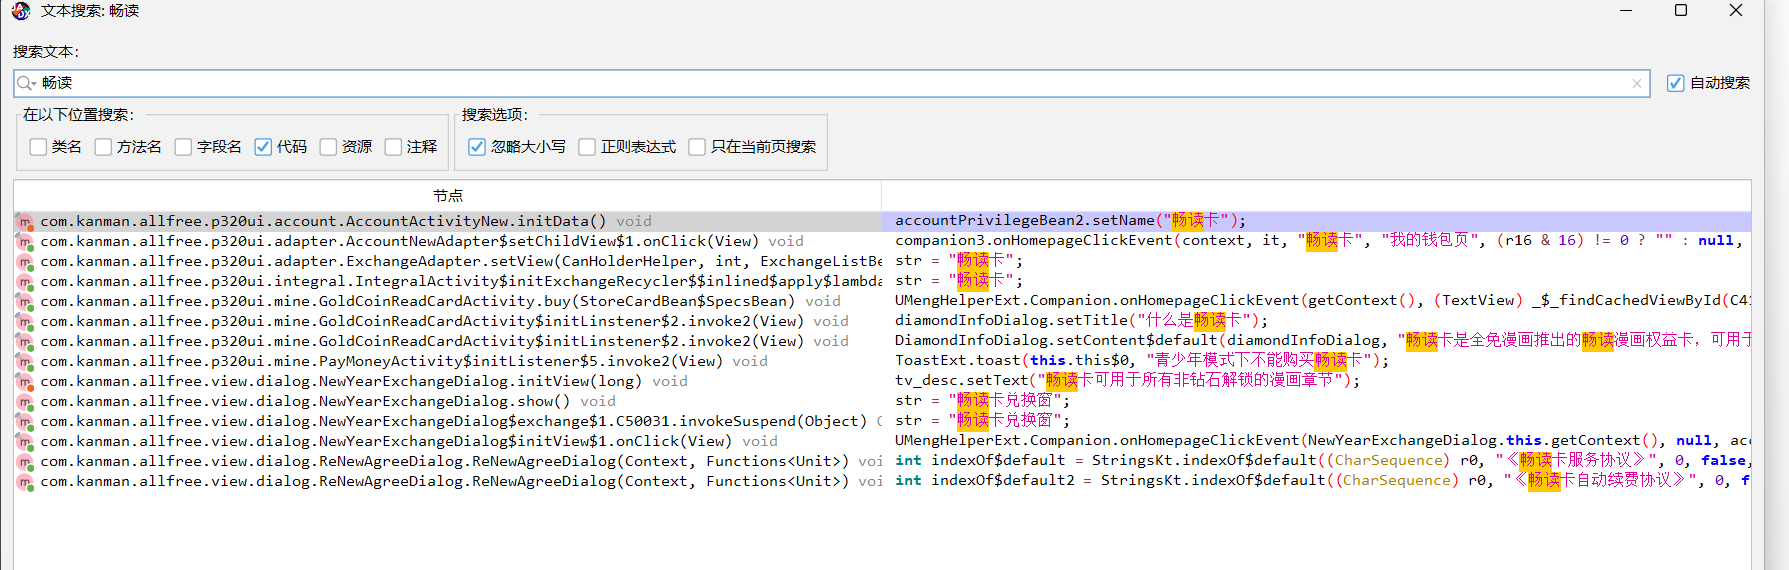Click method icon for IntegralActivity$initExchangeRecycler row

(x=25, y=281)
